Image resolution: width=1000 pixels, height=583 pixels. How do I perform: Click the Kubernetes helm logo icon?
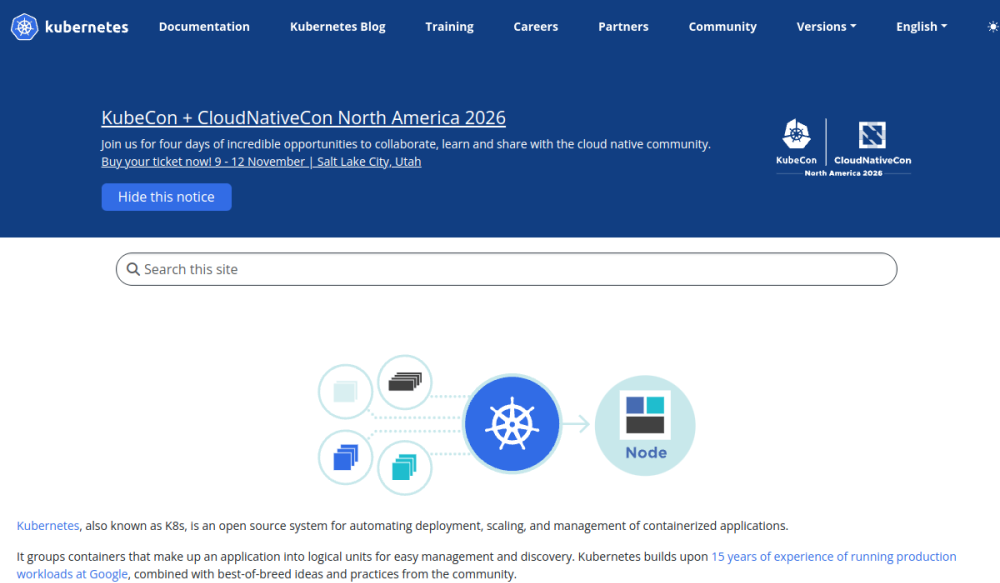[x=24, y=27]
